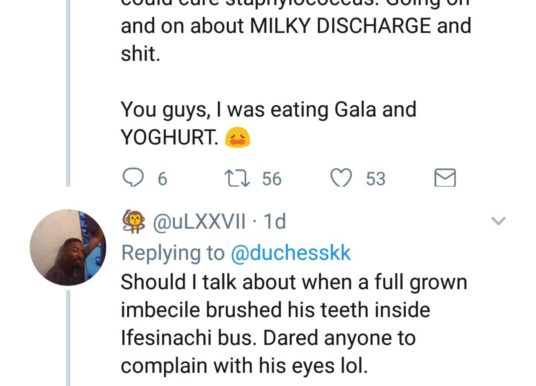View @uLXXVII profile picture
536x386 pixels.
68,248
